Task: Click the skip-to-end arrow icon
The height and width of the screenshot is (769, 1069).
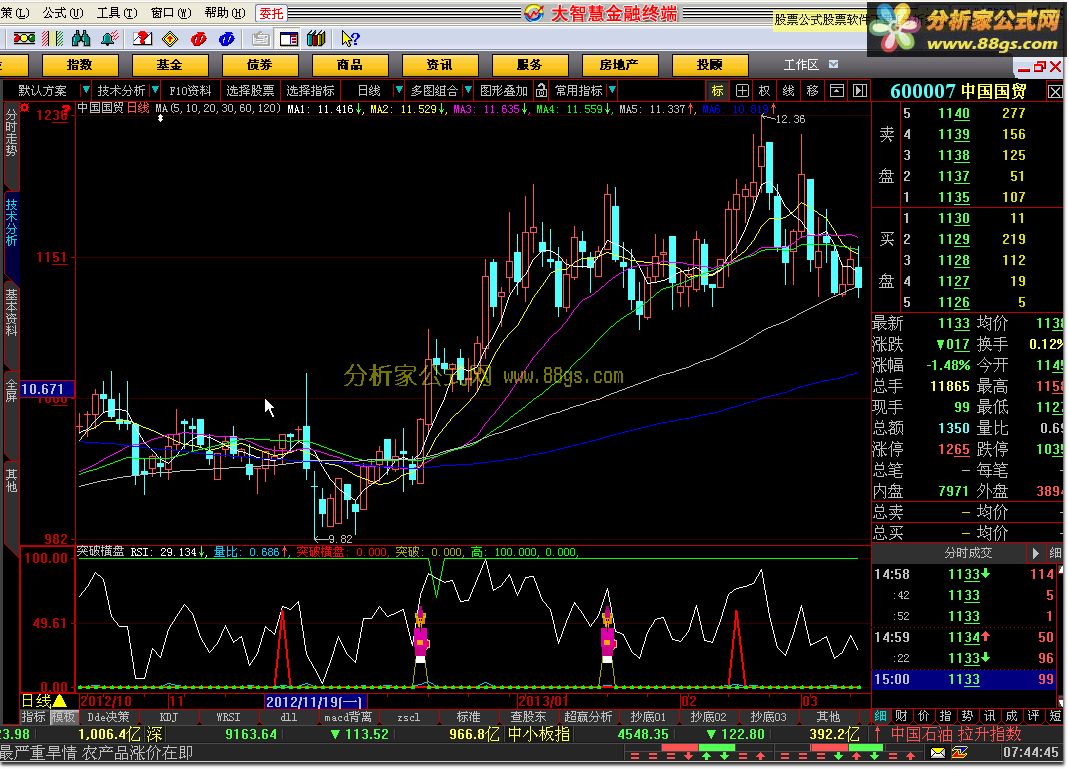Action: click(860, 91)
